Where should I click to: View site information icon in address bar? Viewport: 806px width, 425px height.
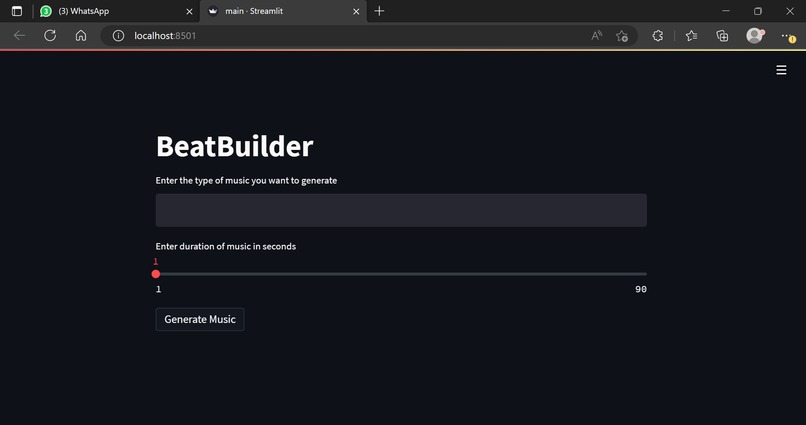(118, 35)
